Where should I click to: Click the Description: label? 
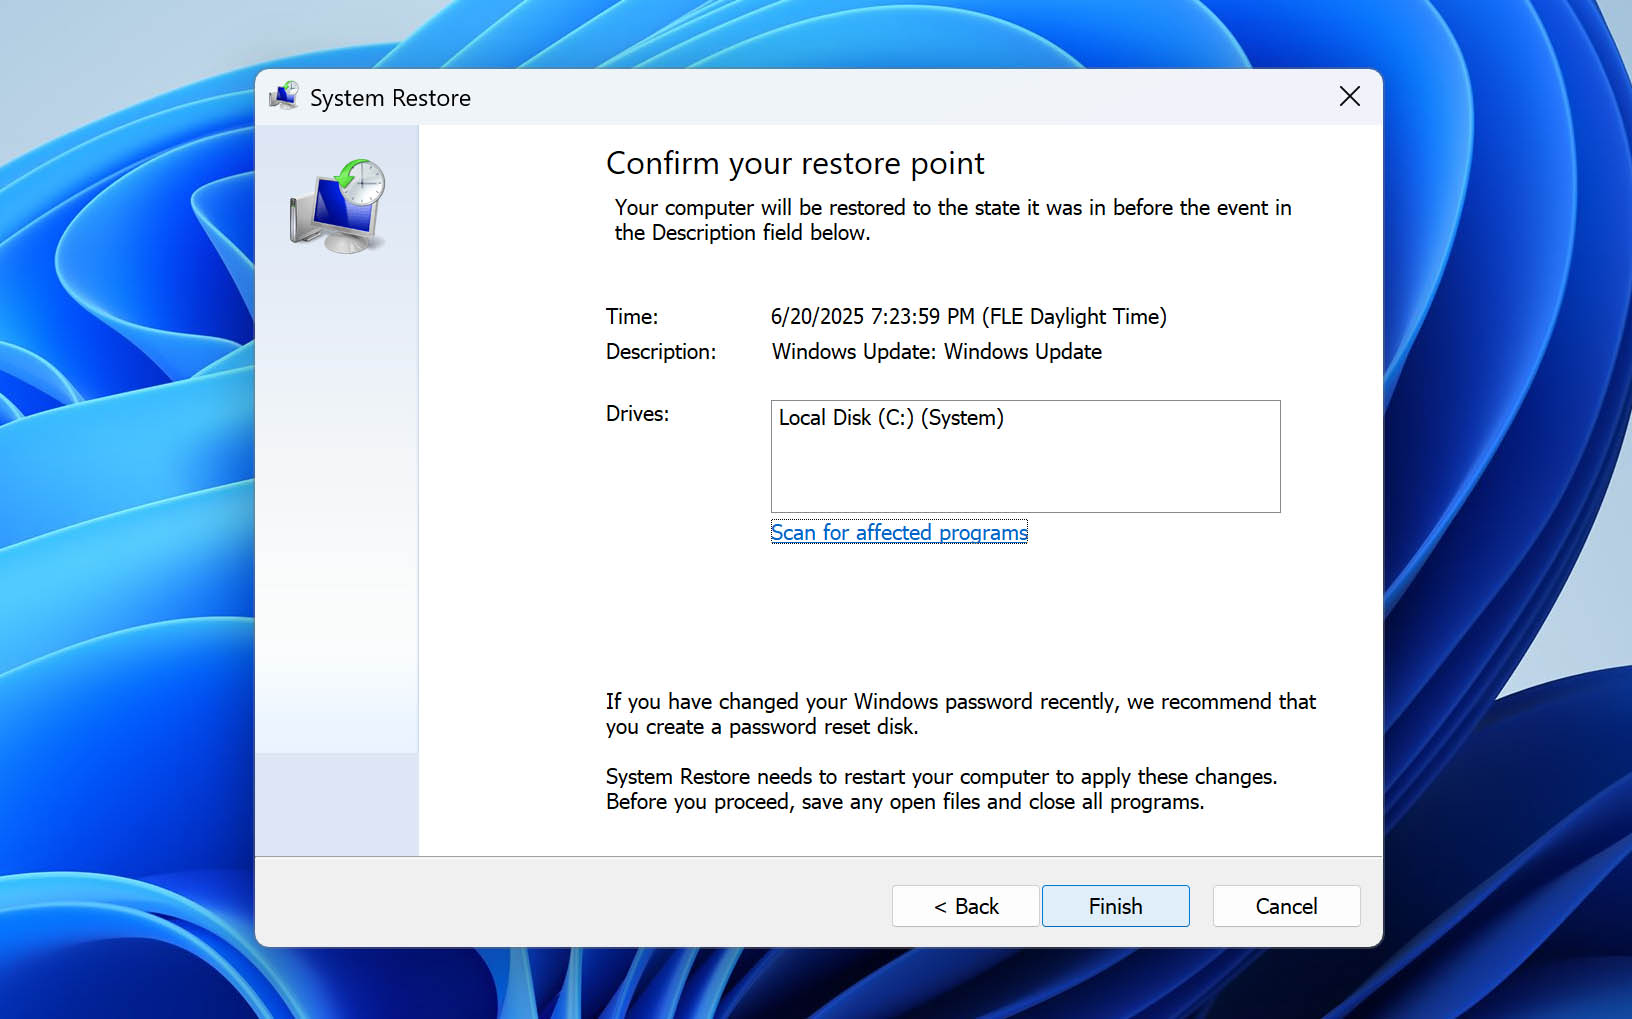tap(661, 352)
